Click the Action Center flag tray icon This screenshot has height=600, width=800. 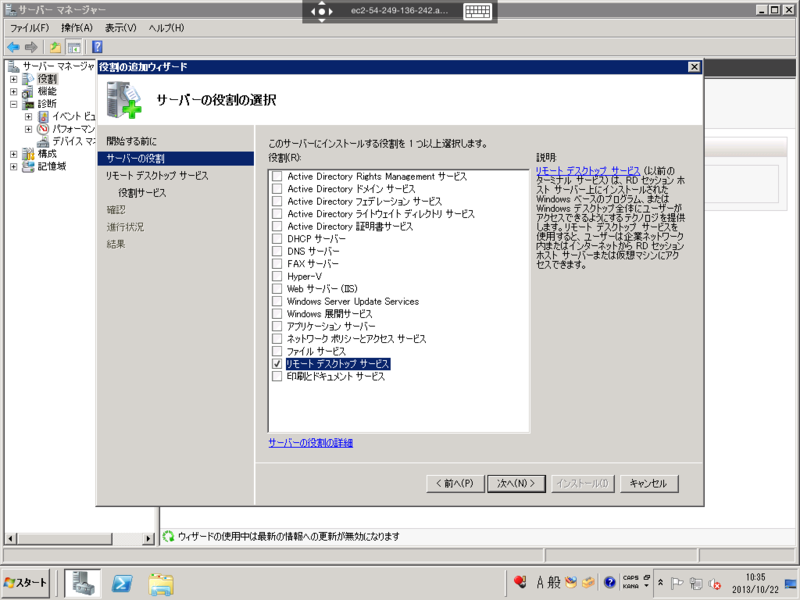[677, 583]
